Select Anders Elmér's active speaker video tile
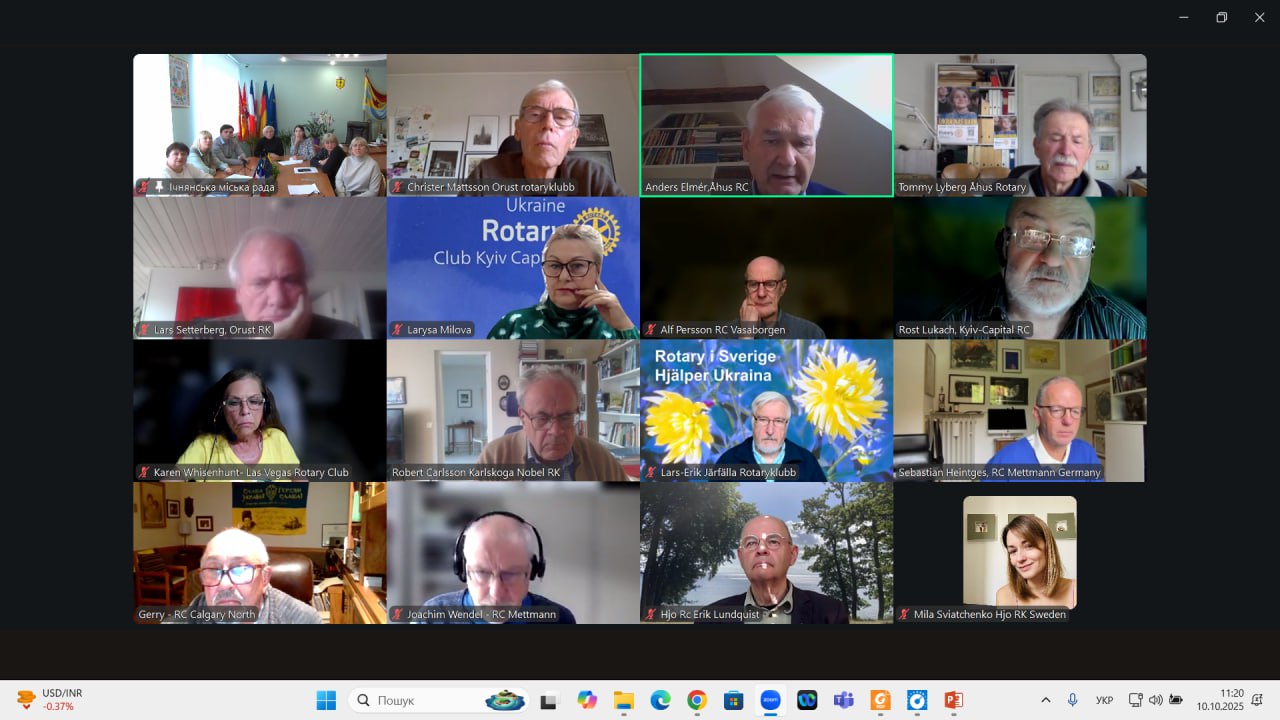This screenshot has width=1280, height=720. pos(766,125)
